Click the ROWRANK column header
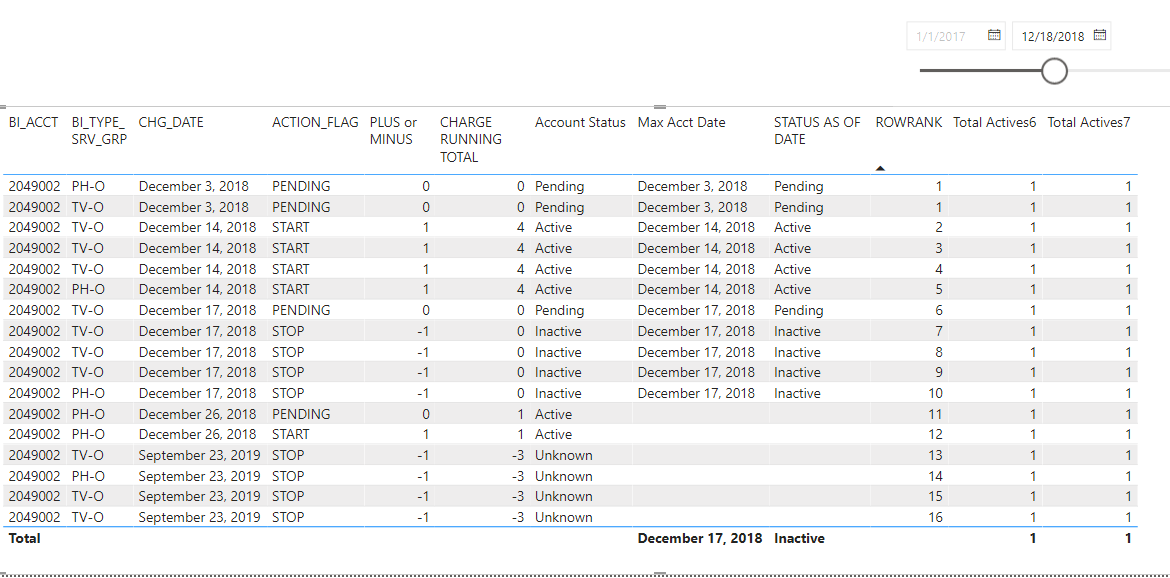Screen dimensions: 1170x578 [909, 122]
